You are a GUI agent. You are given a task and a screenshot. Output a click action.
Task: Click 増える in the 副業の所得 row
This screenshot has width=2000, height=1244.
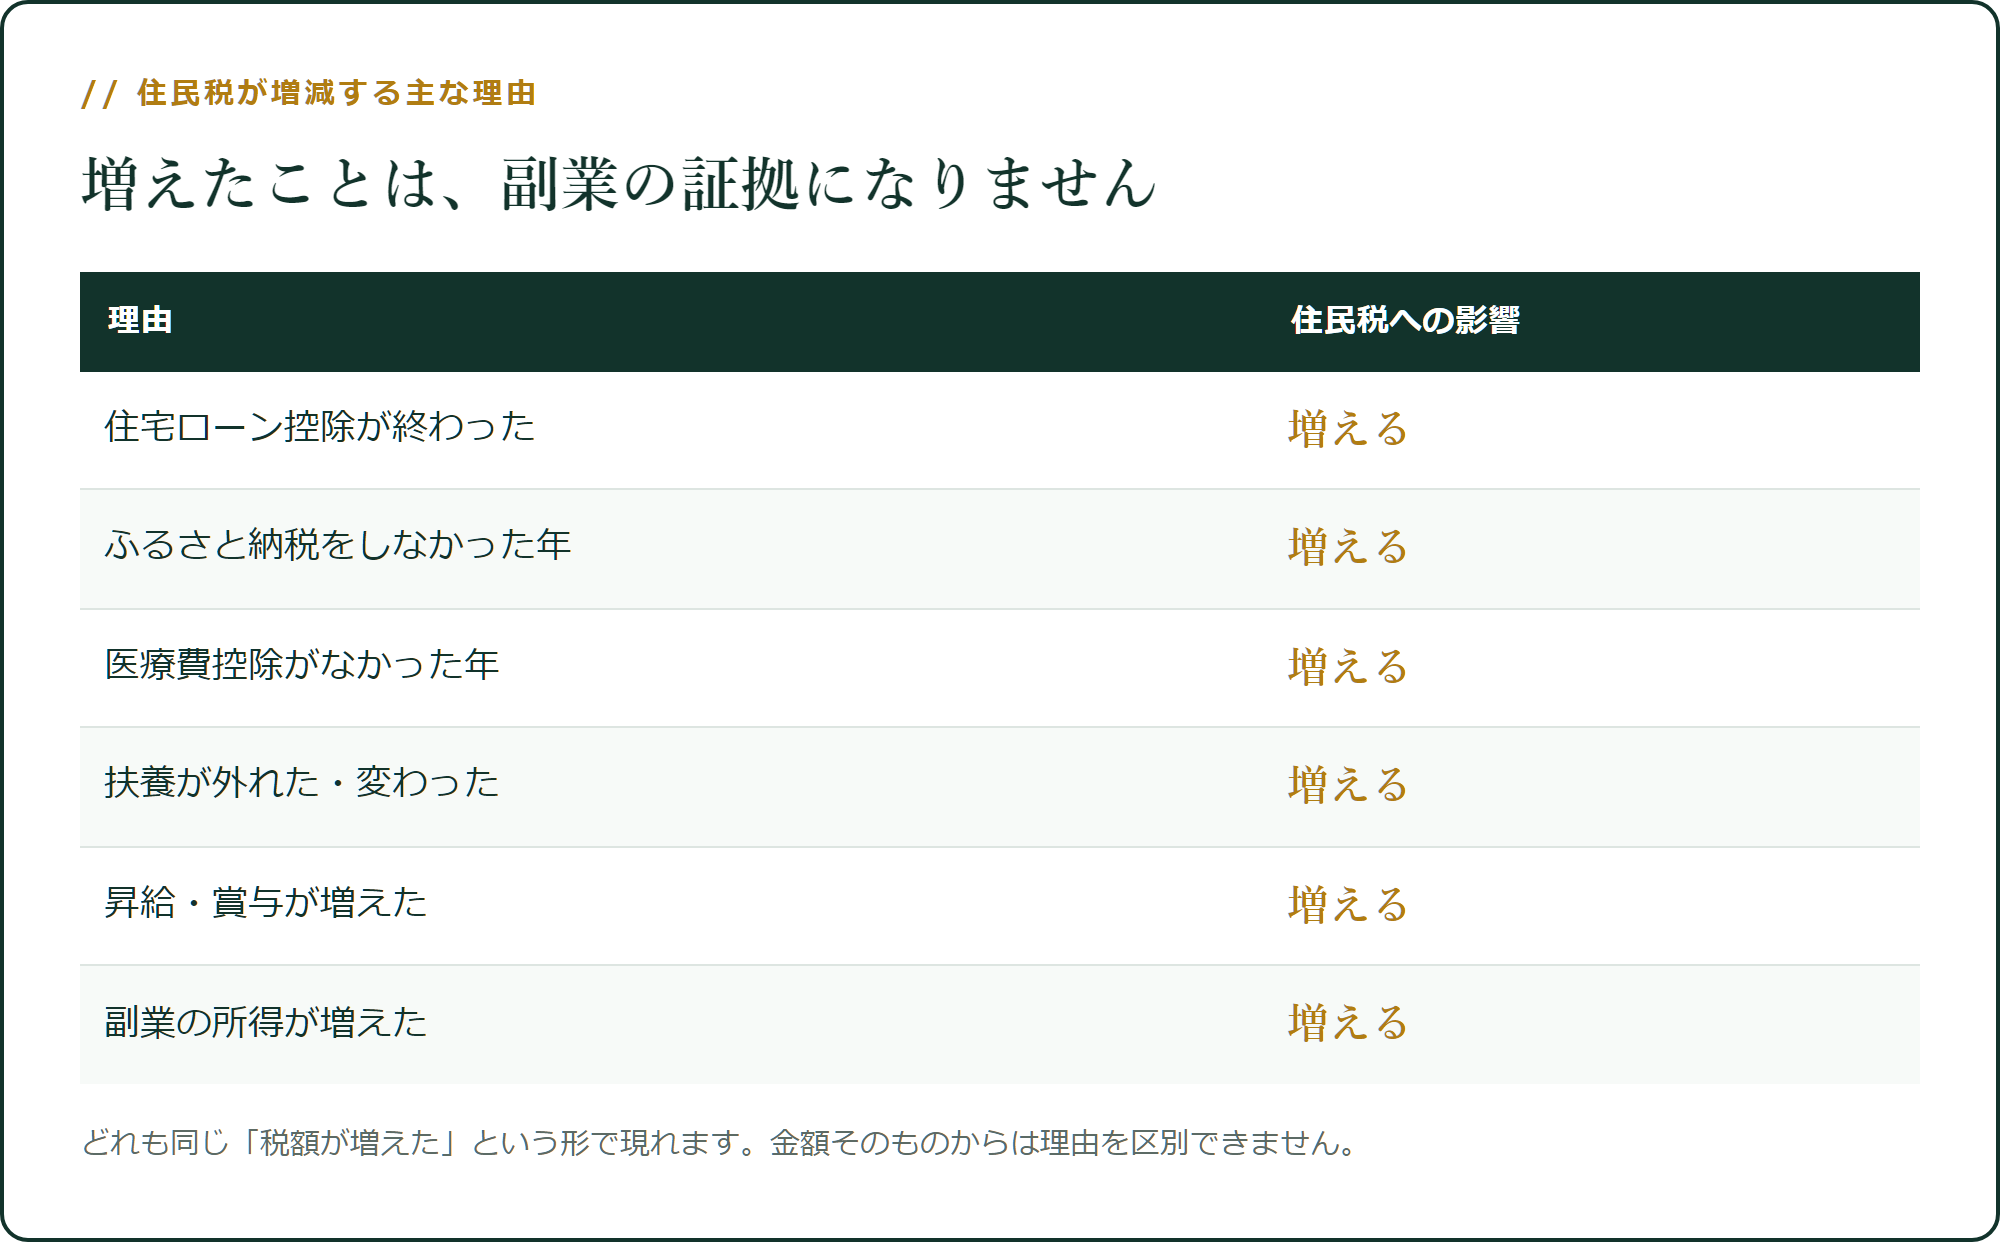click(1348, 1022)
